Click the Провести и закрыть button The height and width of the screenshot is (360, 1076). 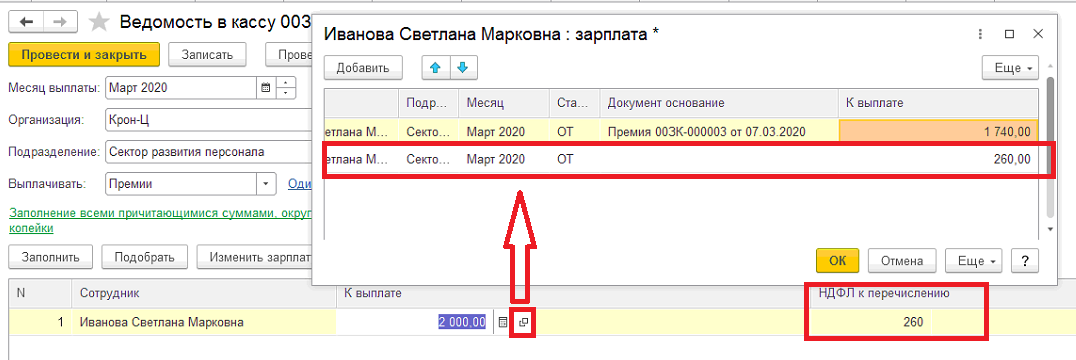coord(84,55)
